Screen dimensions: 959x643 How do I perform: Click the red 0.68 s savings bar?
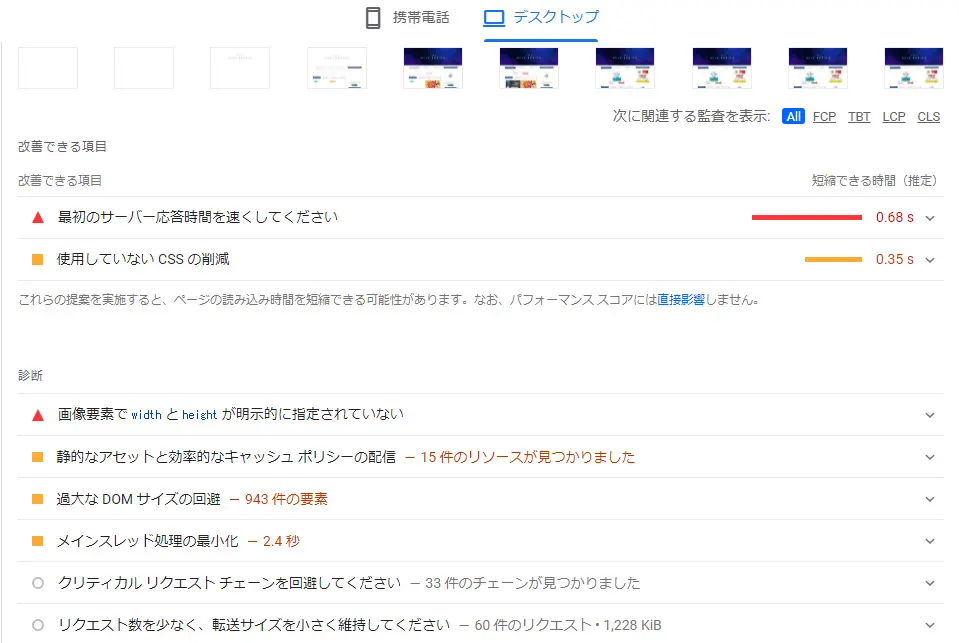pos(805,216)
